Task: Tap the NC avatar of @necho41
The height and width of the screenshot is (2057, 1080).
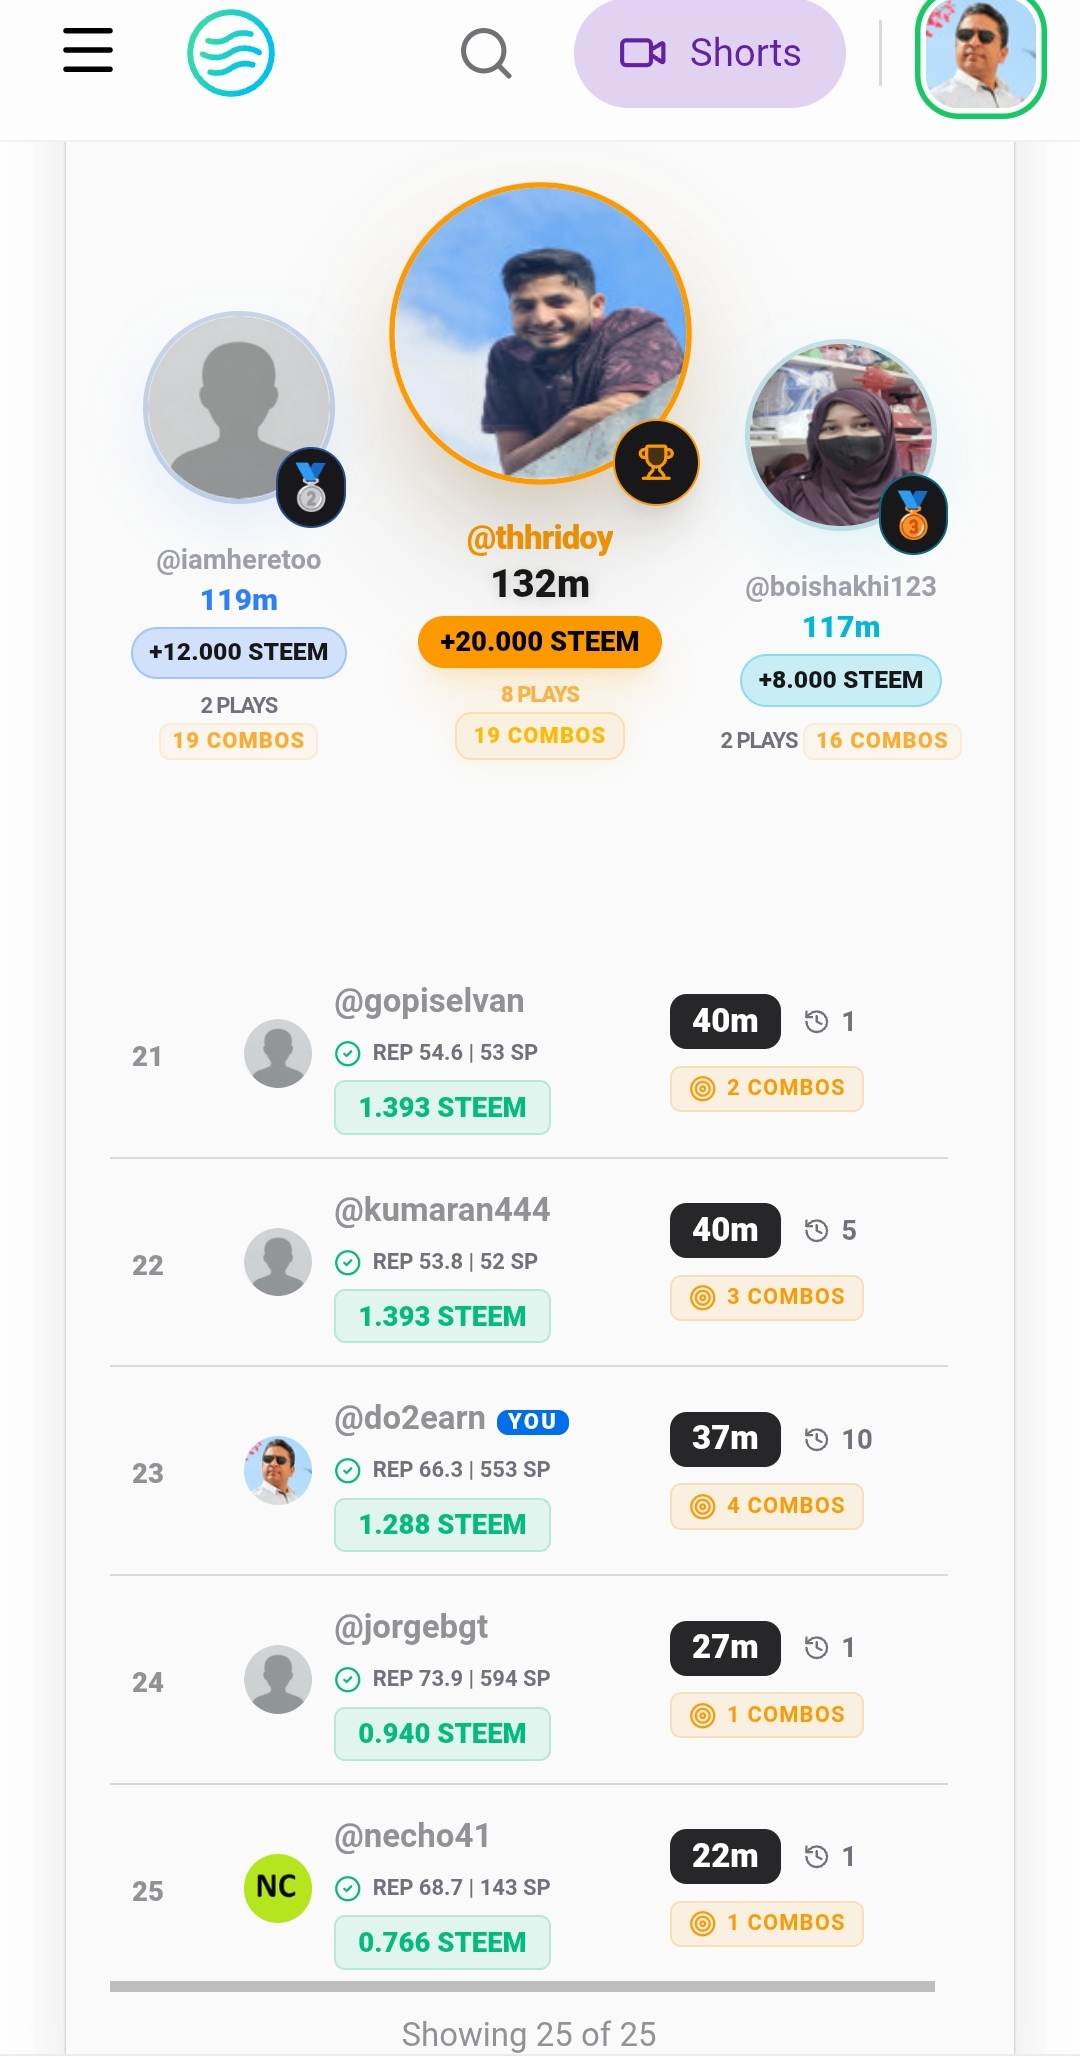Action: tap(278, 1888)
